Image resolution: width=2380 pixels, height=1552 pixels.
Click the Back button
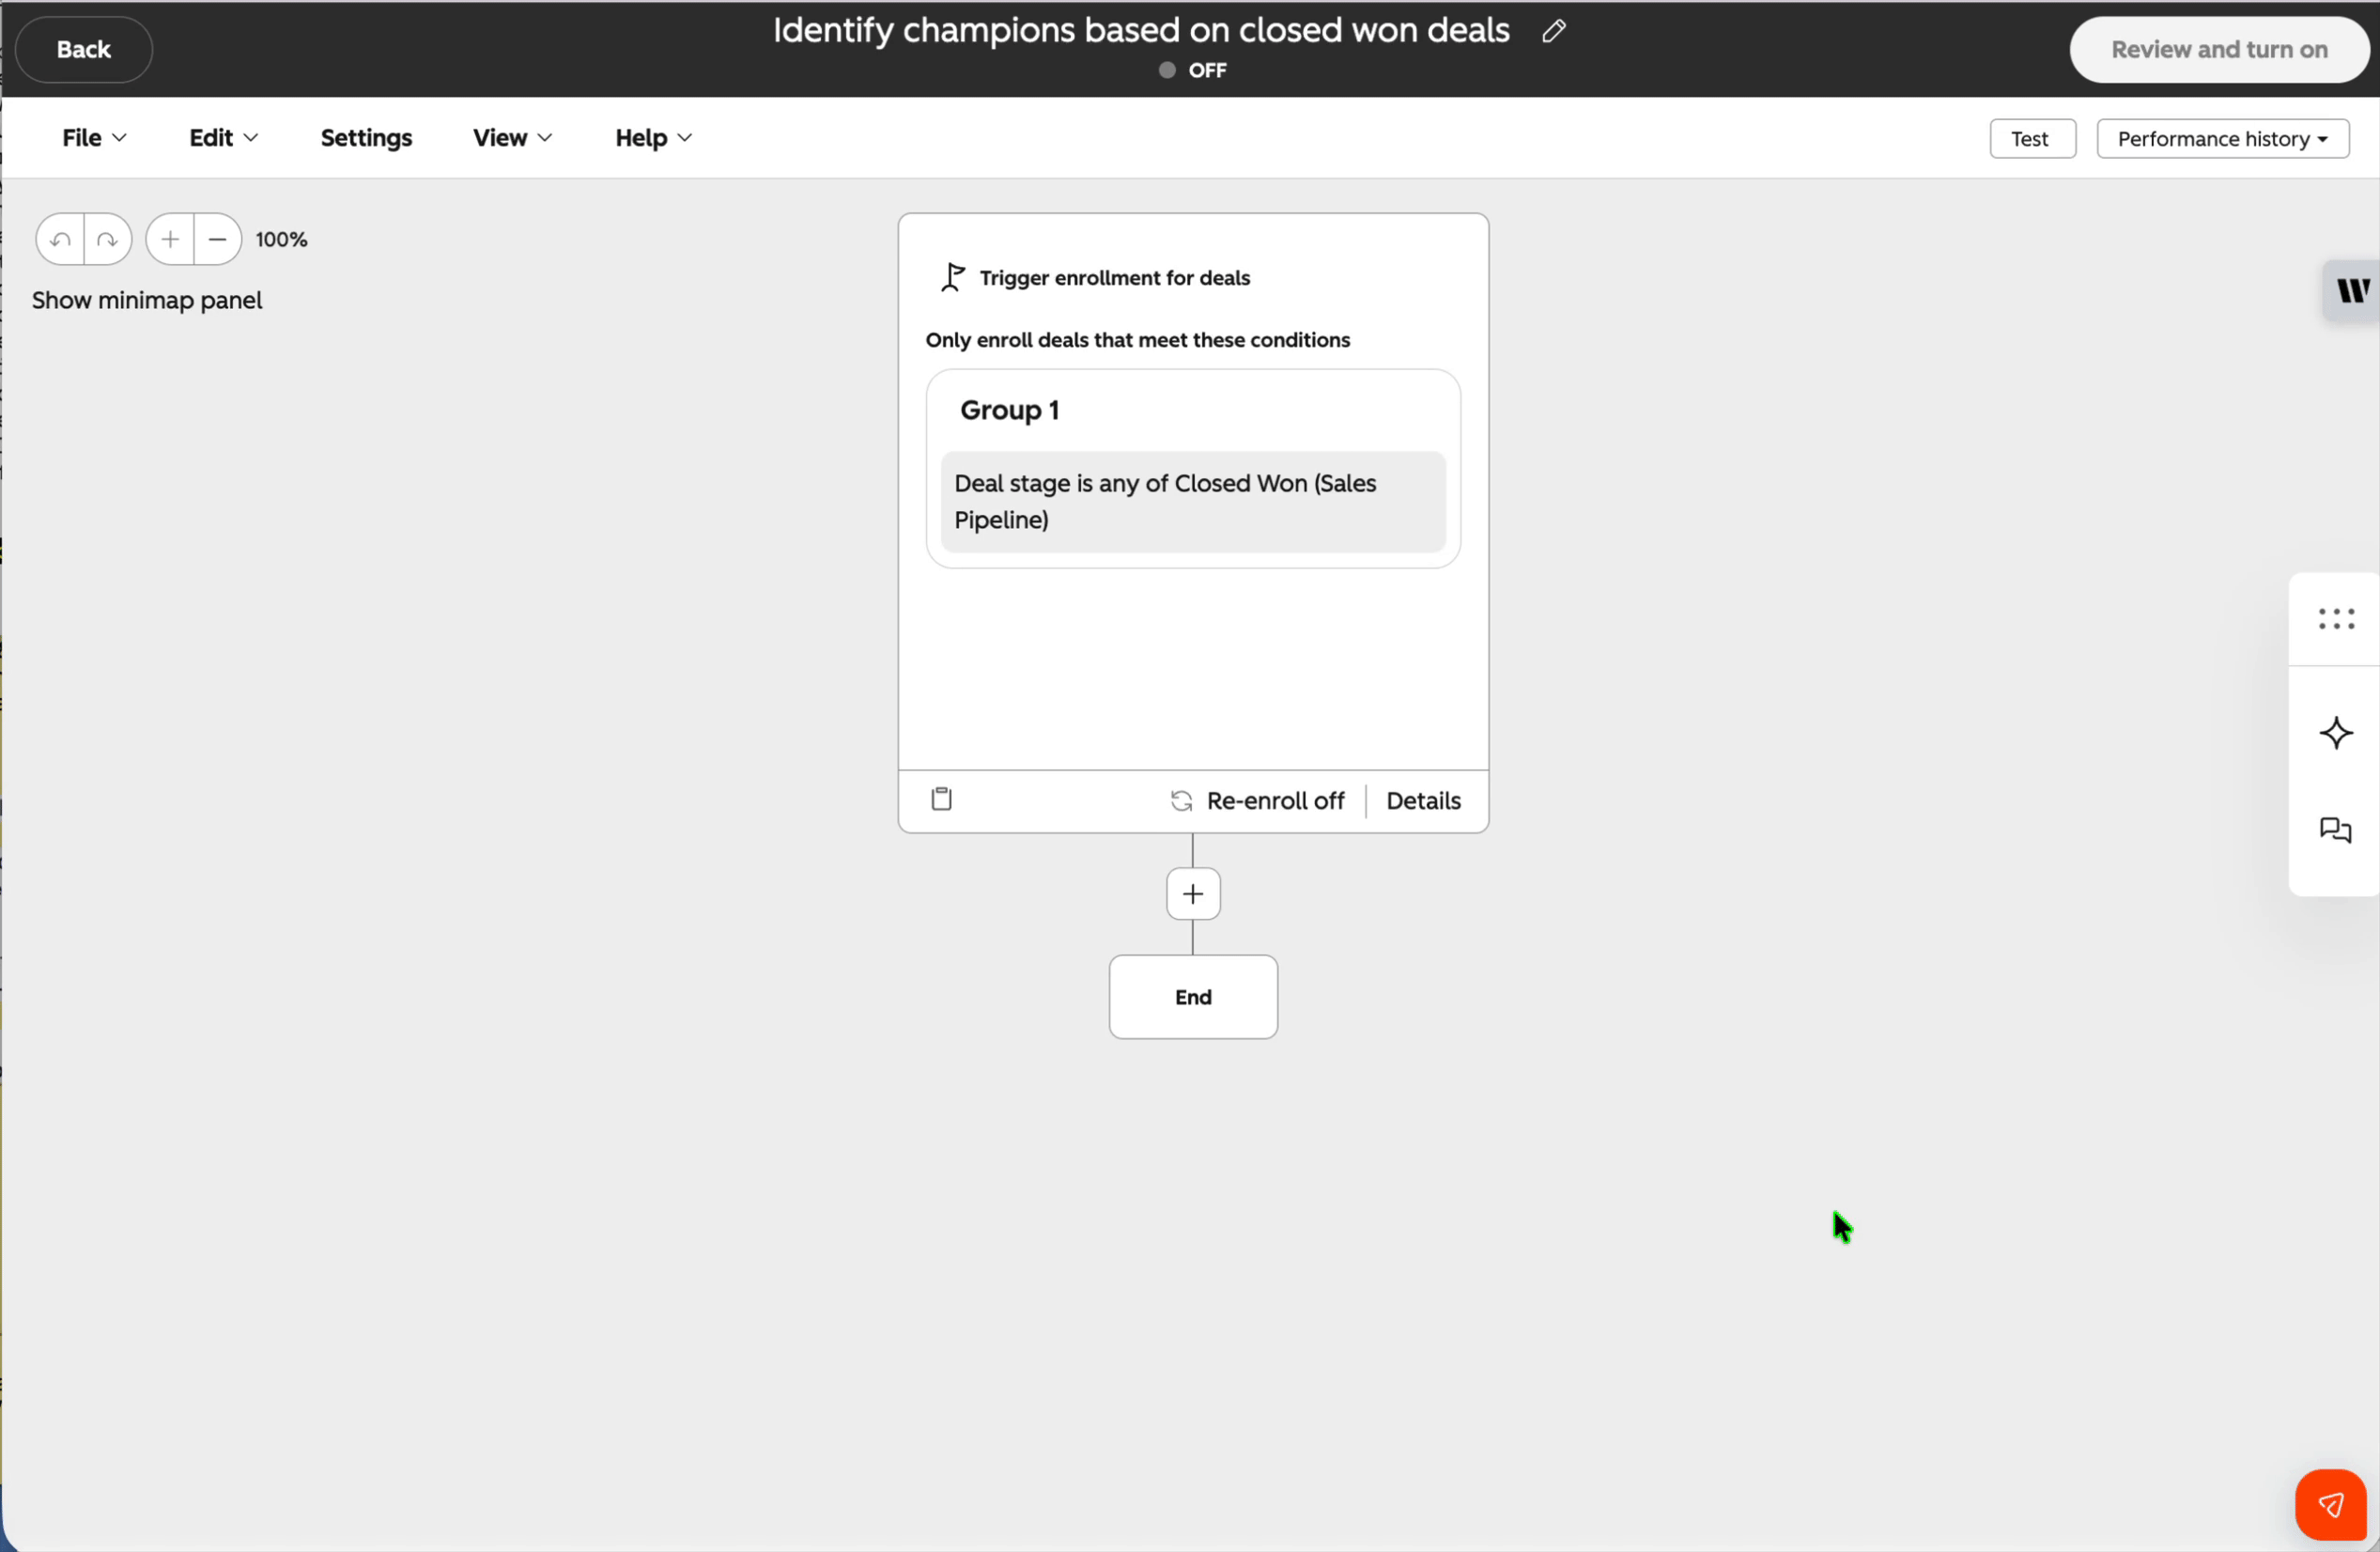tap(84, 49)
